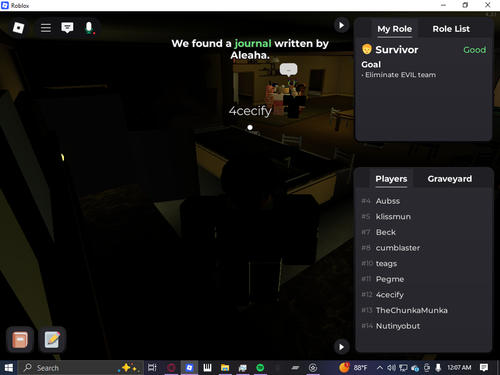Open the Opera browser taskbar icon
This screenshot has width=500, height=375.
pyautogui.click(x=171, y=368)
